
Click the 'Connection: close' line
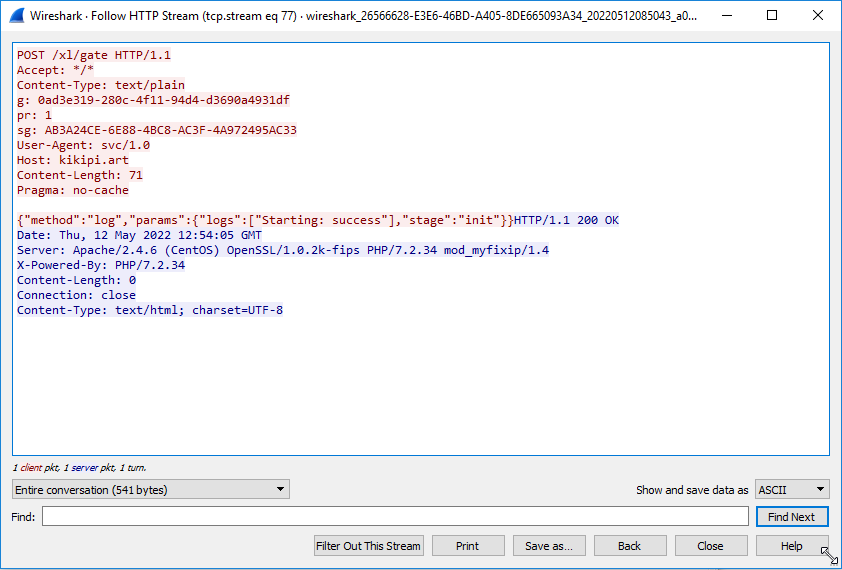coord(76,295)
